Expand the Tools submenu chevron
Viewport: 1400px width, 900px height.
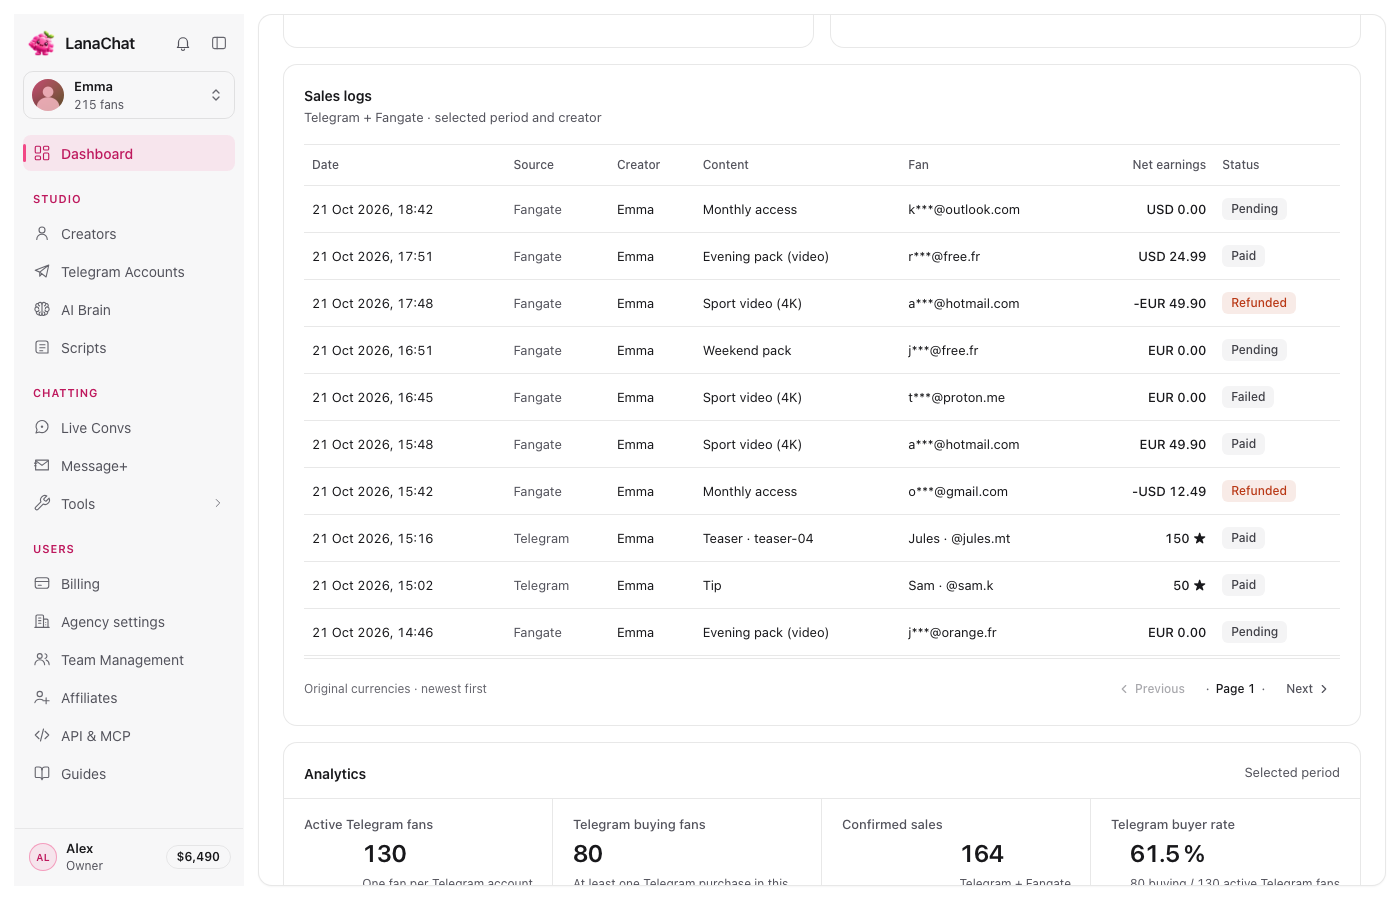pos(218,503)
